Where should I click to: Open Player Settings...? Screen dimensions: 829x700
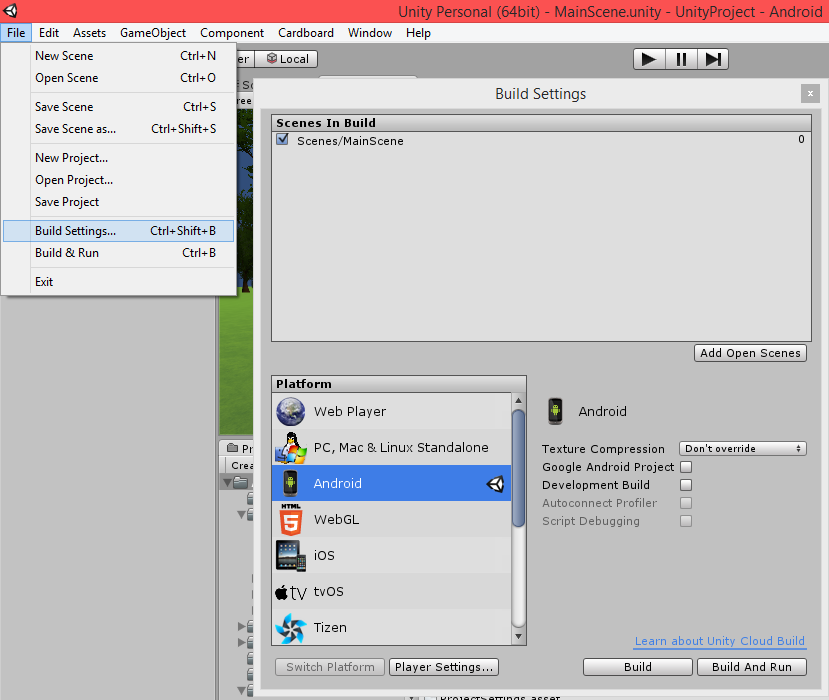(x=444, y=667)
